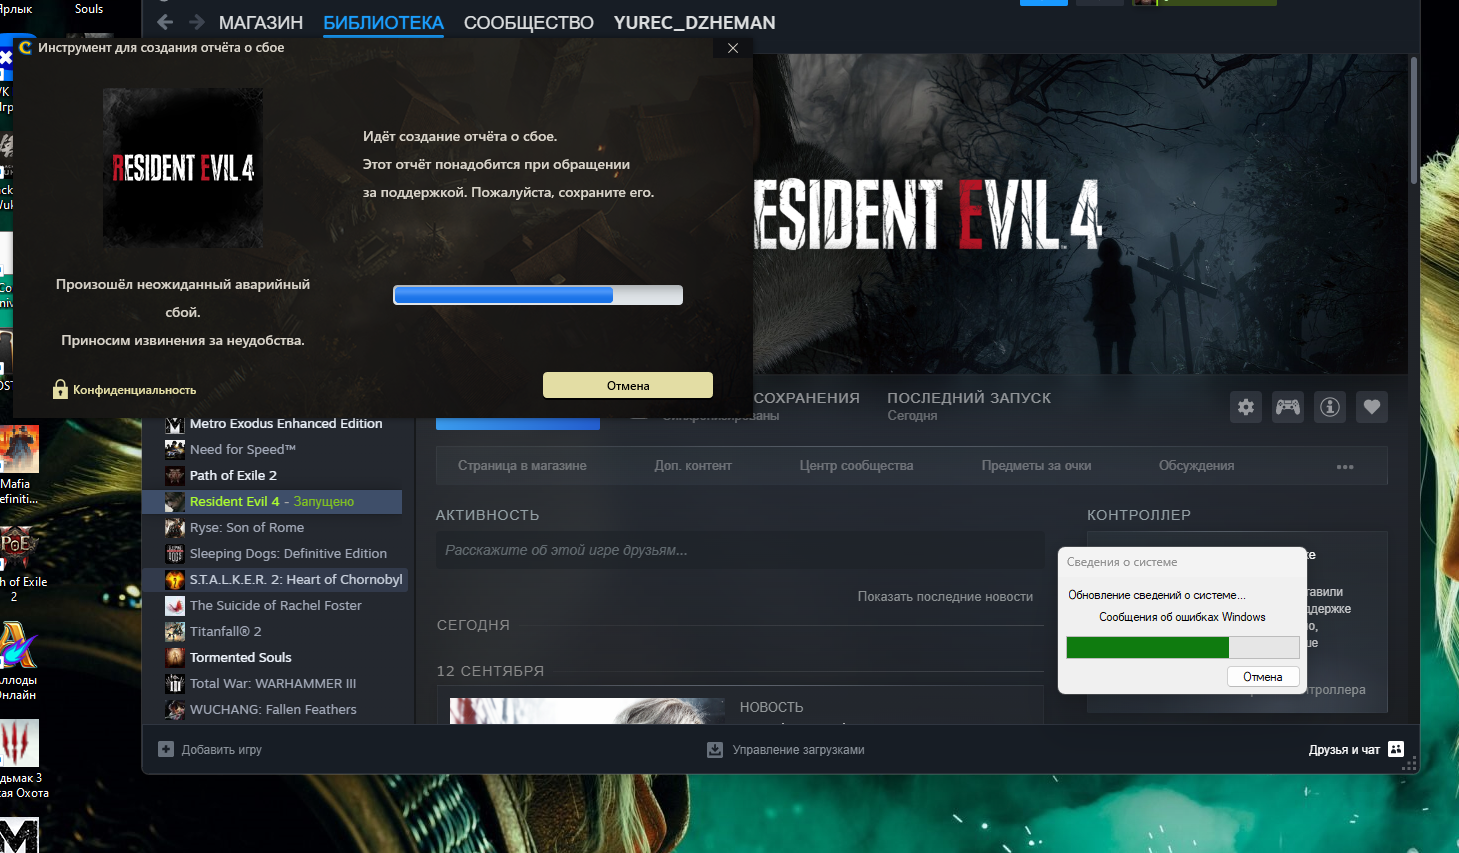Show game info icon
Viewport: 1459px width, 853px height.
coord(1330,406)
